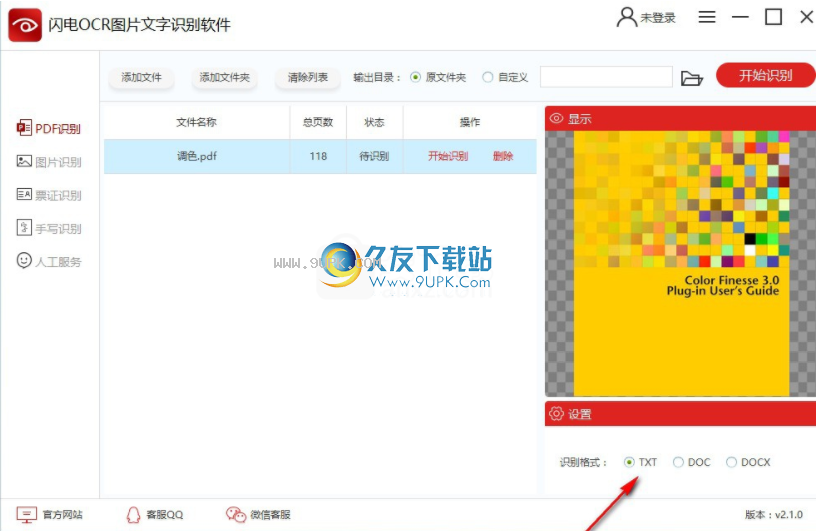Click the 输出目录 label

[x=377, y=78]
